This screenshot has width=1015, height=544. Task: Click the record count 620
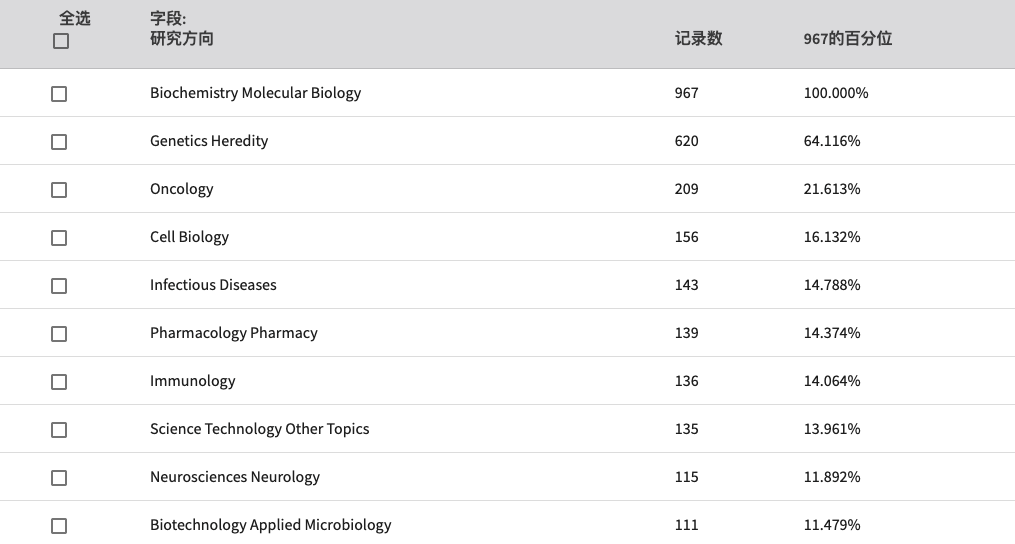point(687,141)
